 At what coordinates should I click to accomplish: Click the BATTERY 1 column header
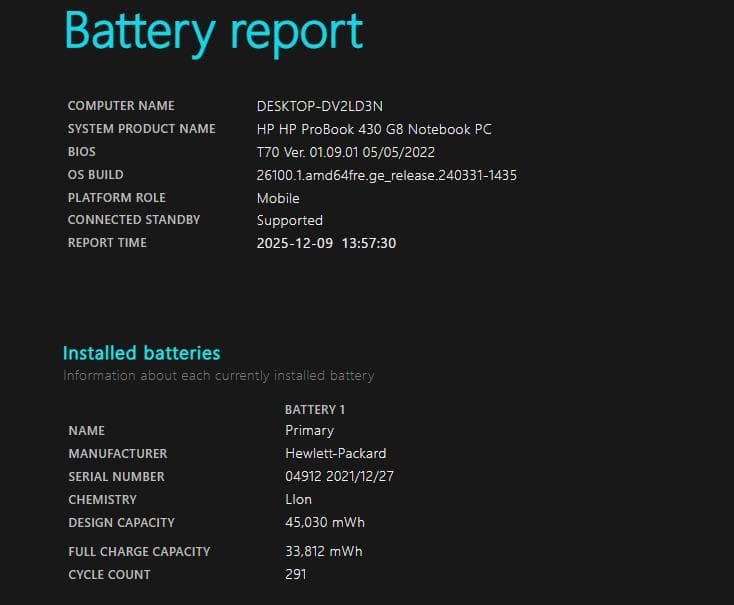[315, 409]
